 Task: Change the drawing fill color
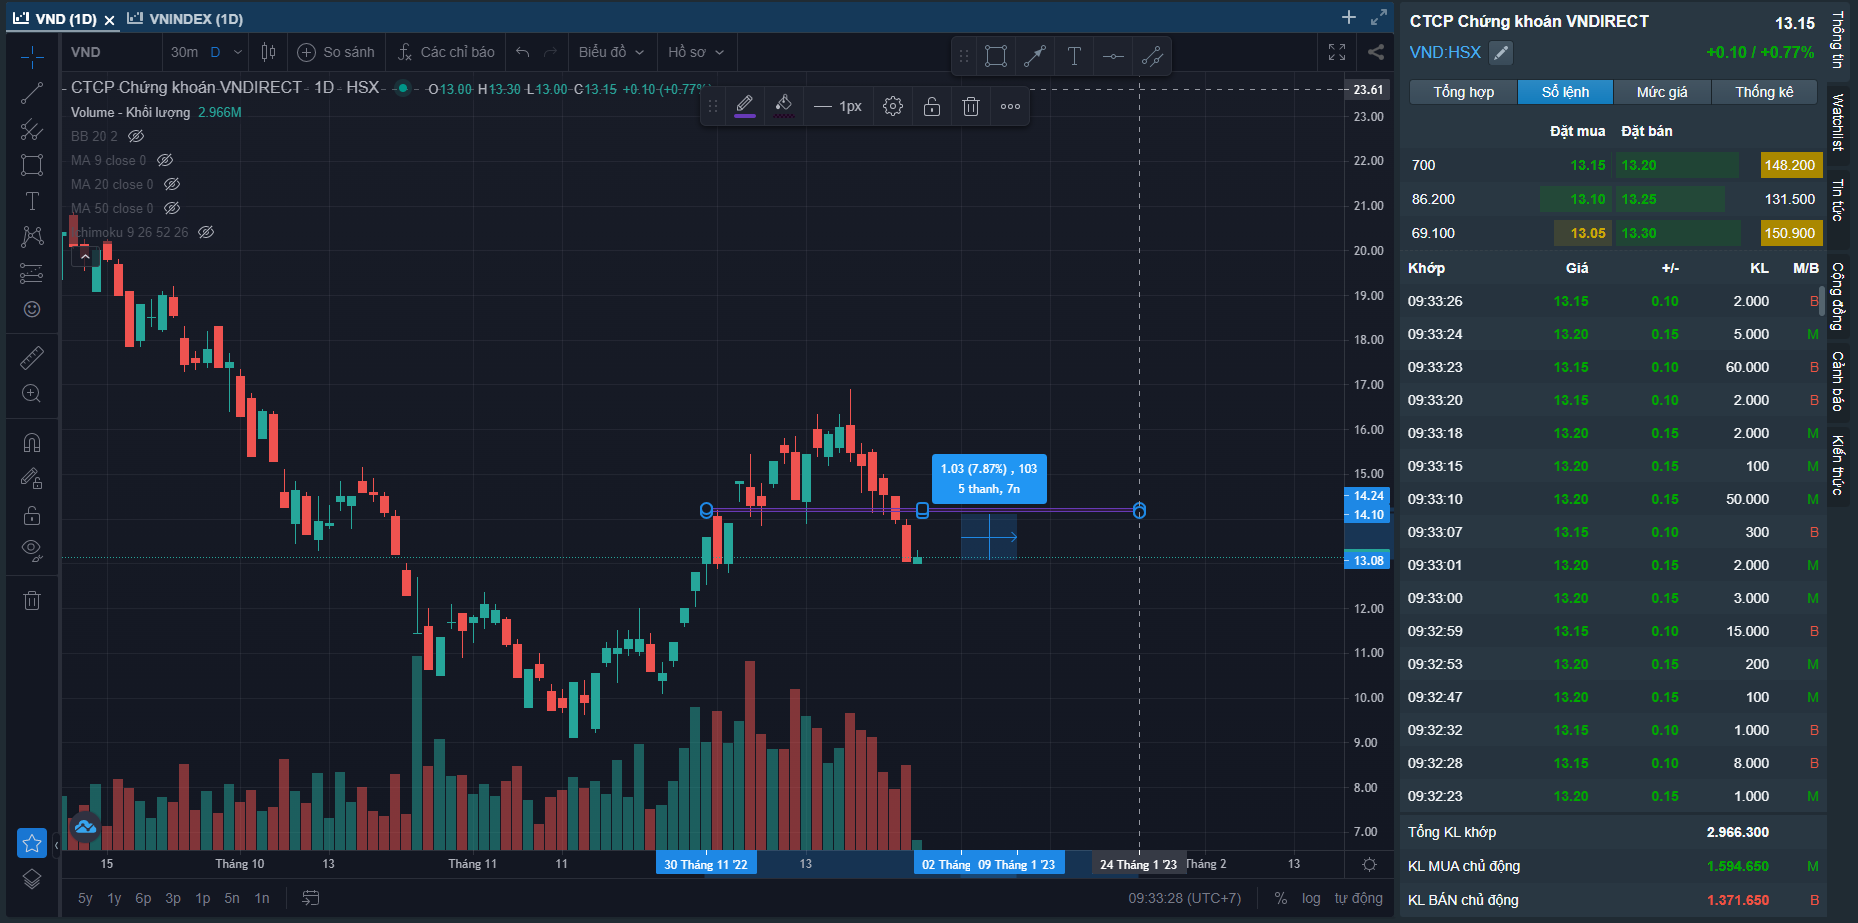point(784,106)
